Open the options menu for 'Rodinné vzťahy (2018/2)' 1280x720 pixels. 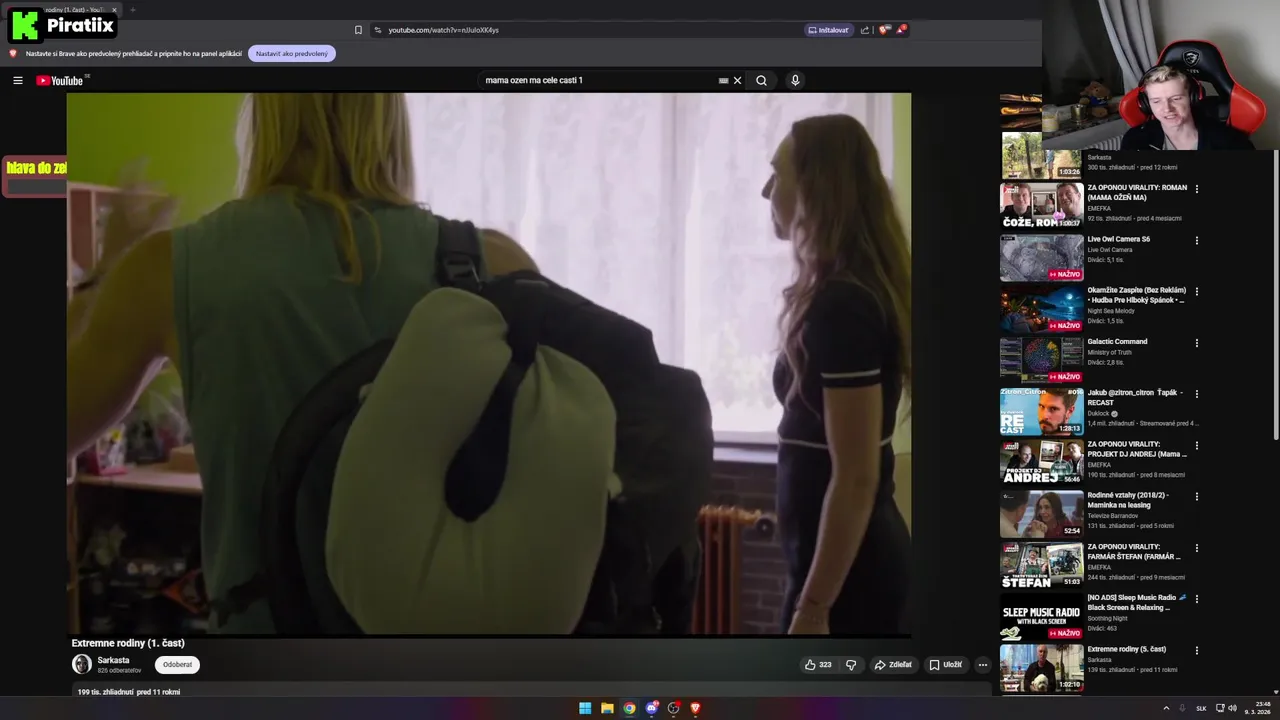1196,497
